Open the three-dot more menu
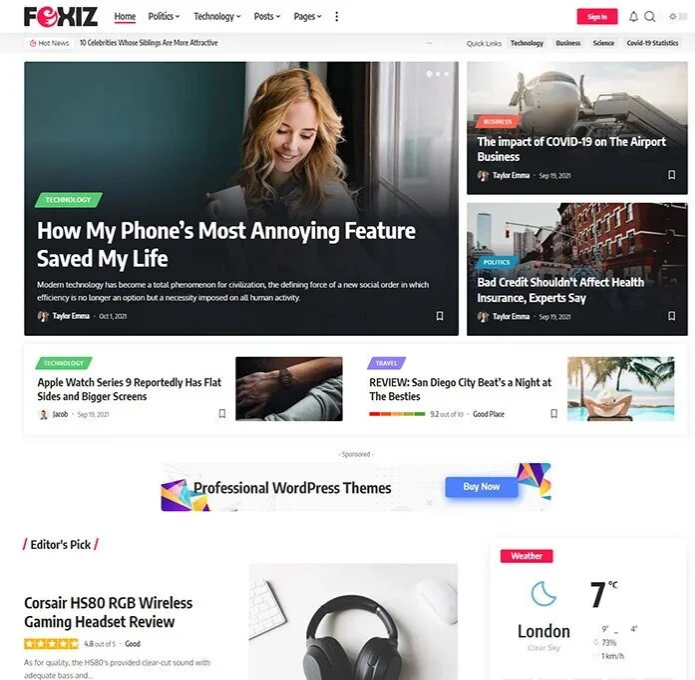The height and width of the screenshot is (680, 695). click(336, 17)
